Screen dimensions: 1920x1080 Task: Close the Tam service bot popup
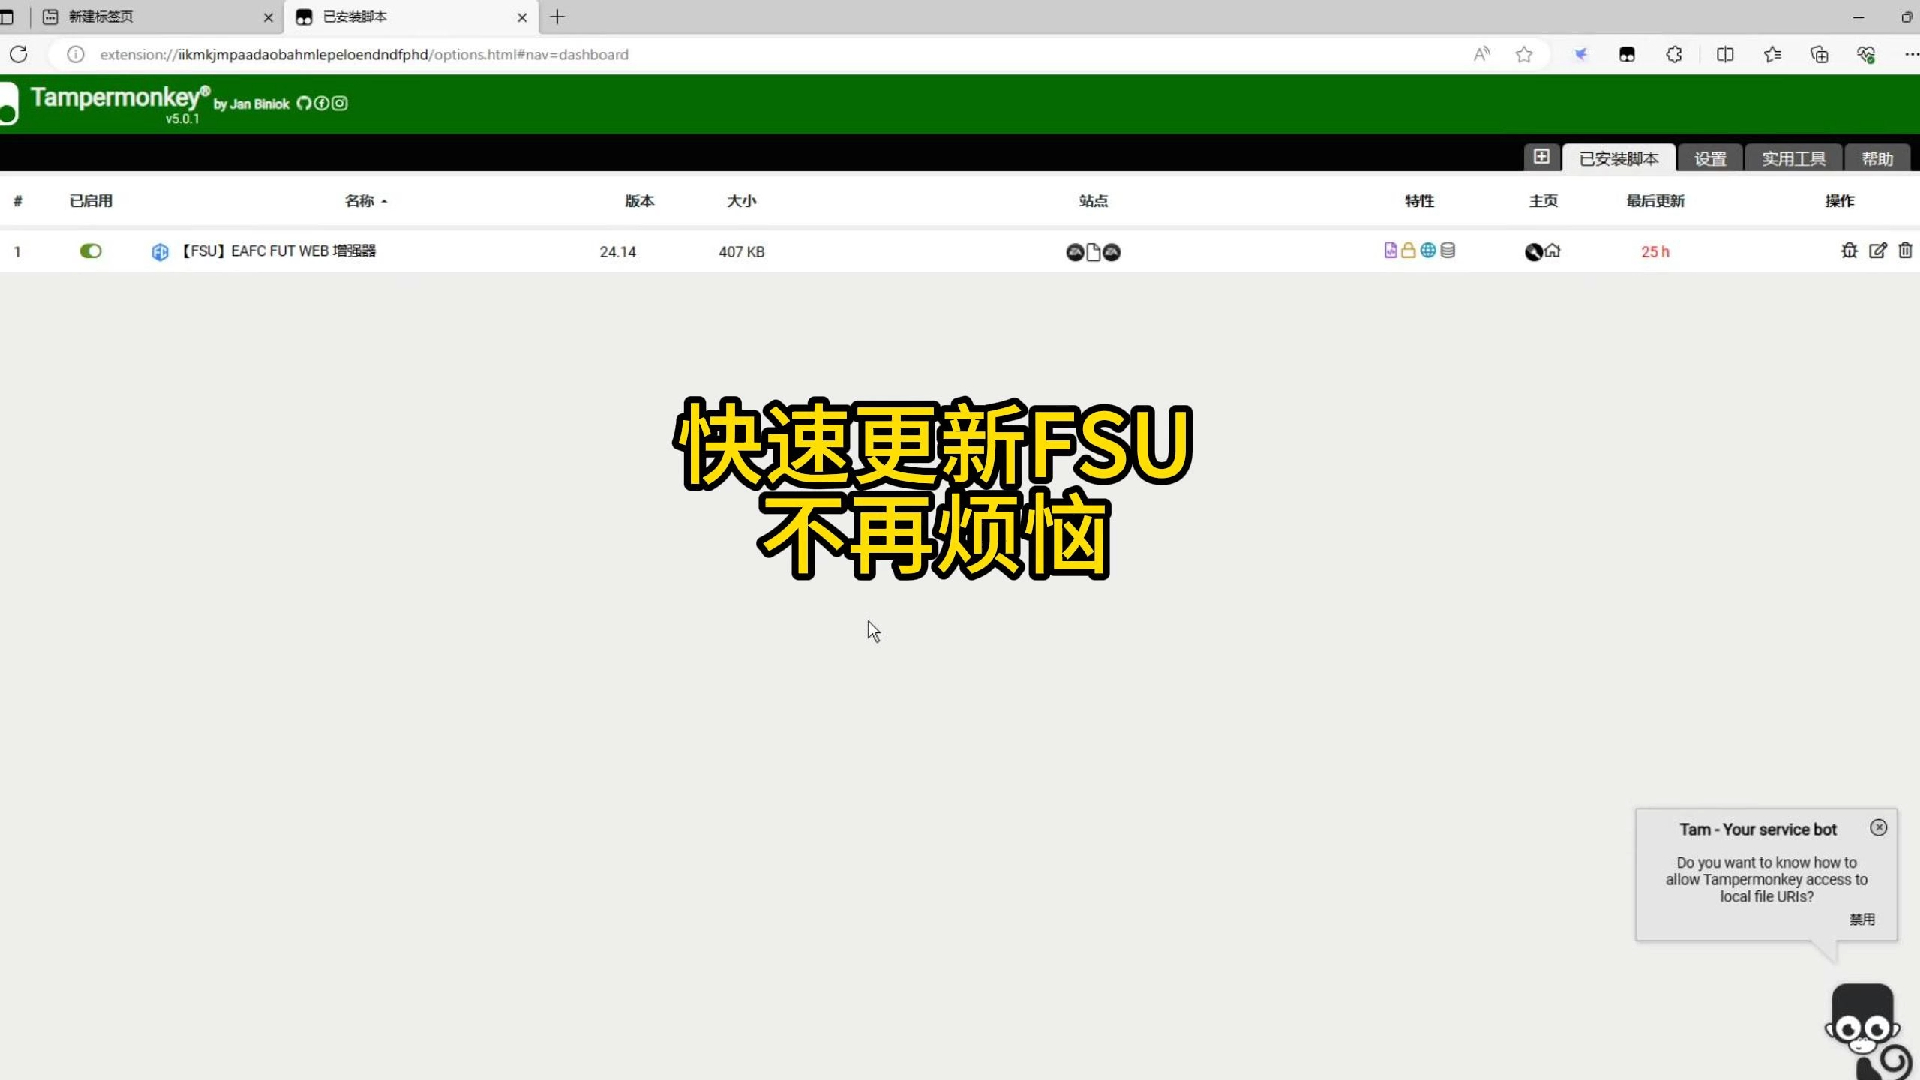click(1878, 828)
